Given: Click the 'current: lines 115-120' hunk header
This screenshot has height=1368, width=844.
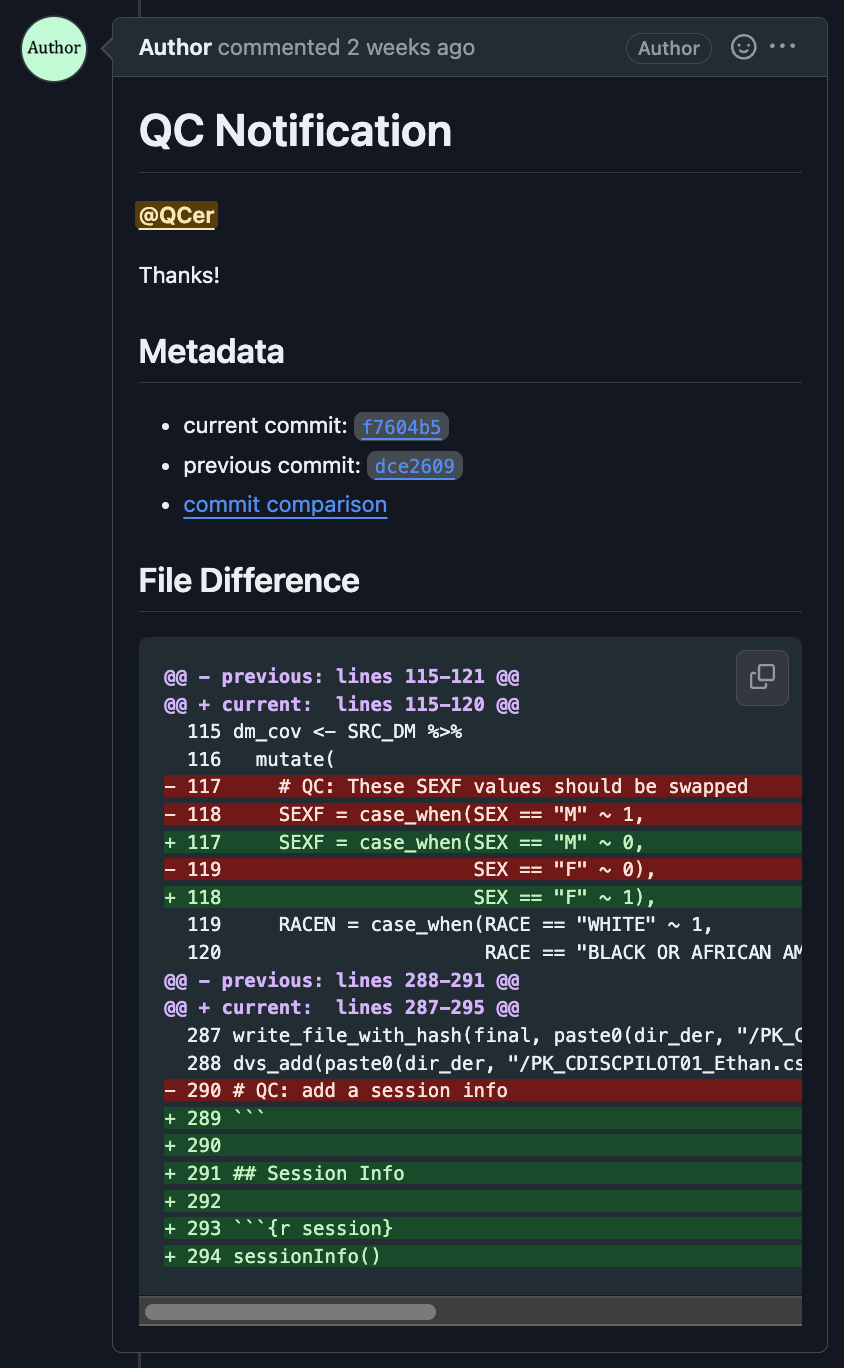Looking at the screenshot, I should [x=341, y=705].
